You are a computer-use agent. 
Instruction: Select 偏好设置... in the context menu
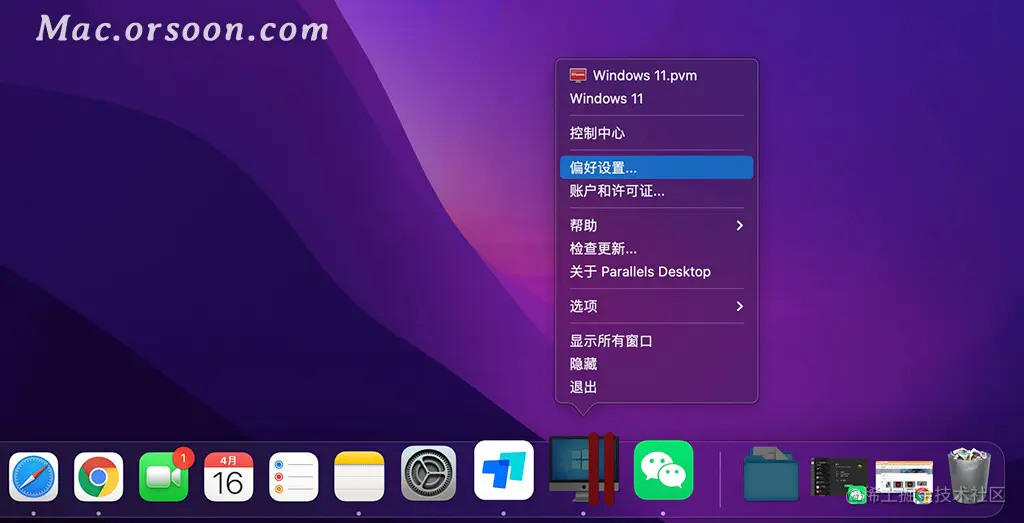[656, 168]
